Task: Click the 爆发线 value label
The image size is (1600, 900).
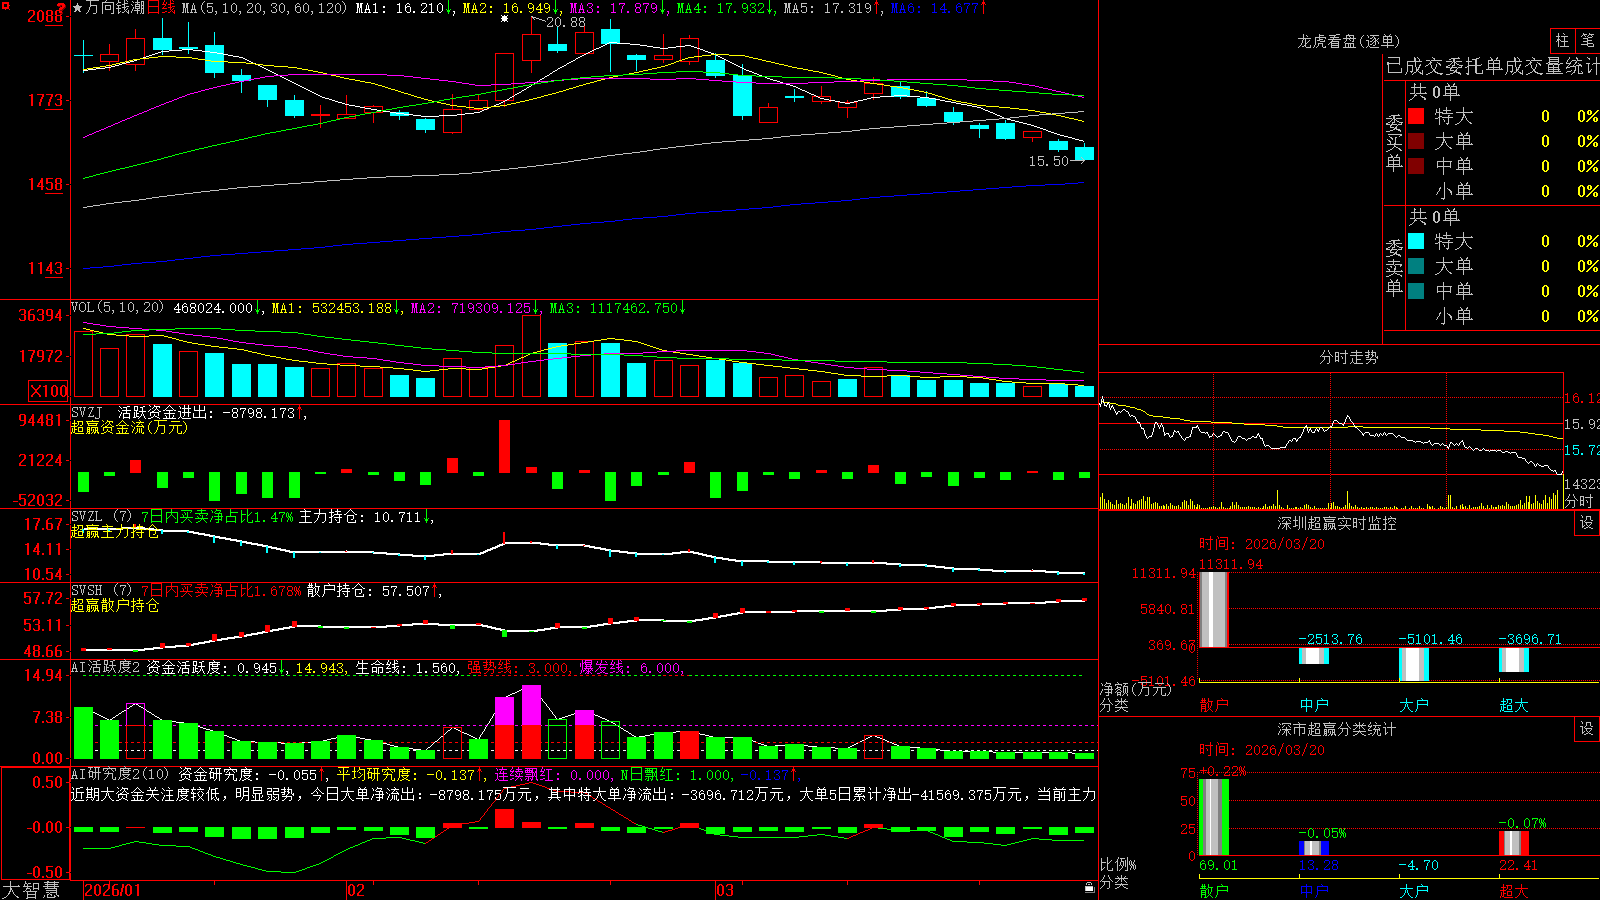Action: tap(631, 668)
